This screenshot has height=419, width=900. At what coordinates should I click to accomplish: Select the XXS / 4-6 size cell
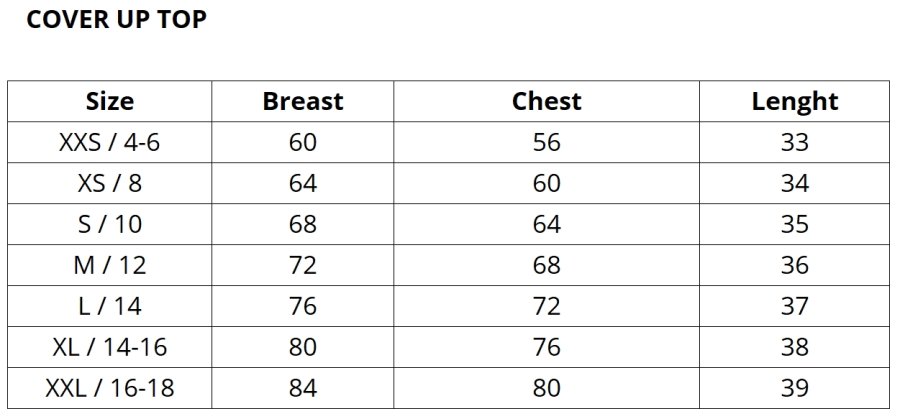[110, 142]
